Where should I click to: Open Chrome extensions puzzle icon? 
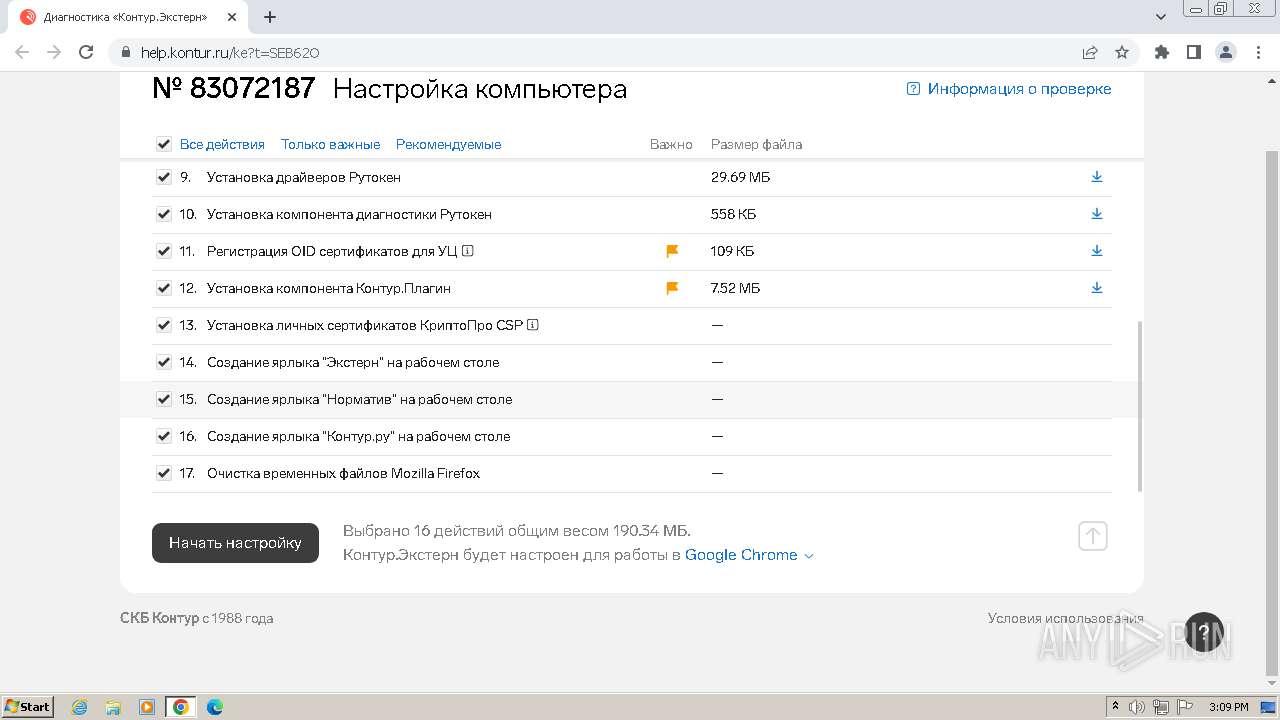(1162, 52)
